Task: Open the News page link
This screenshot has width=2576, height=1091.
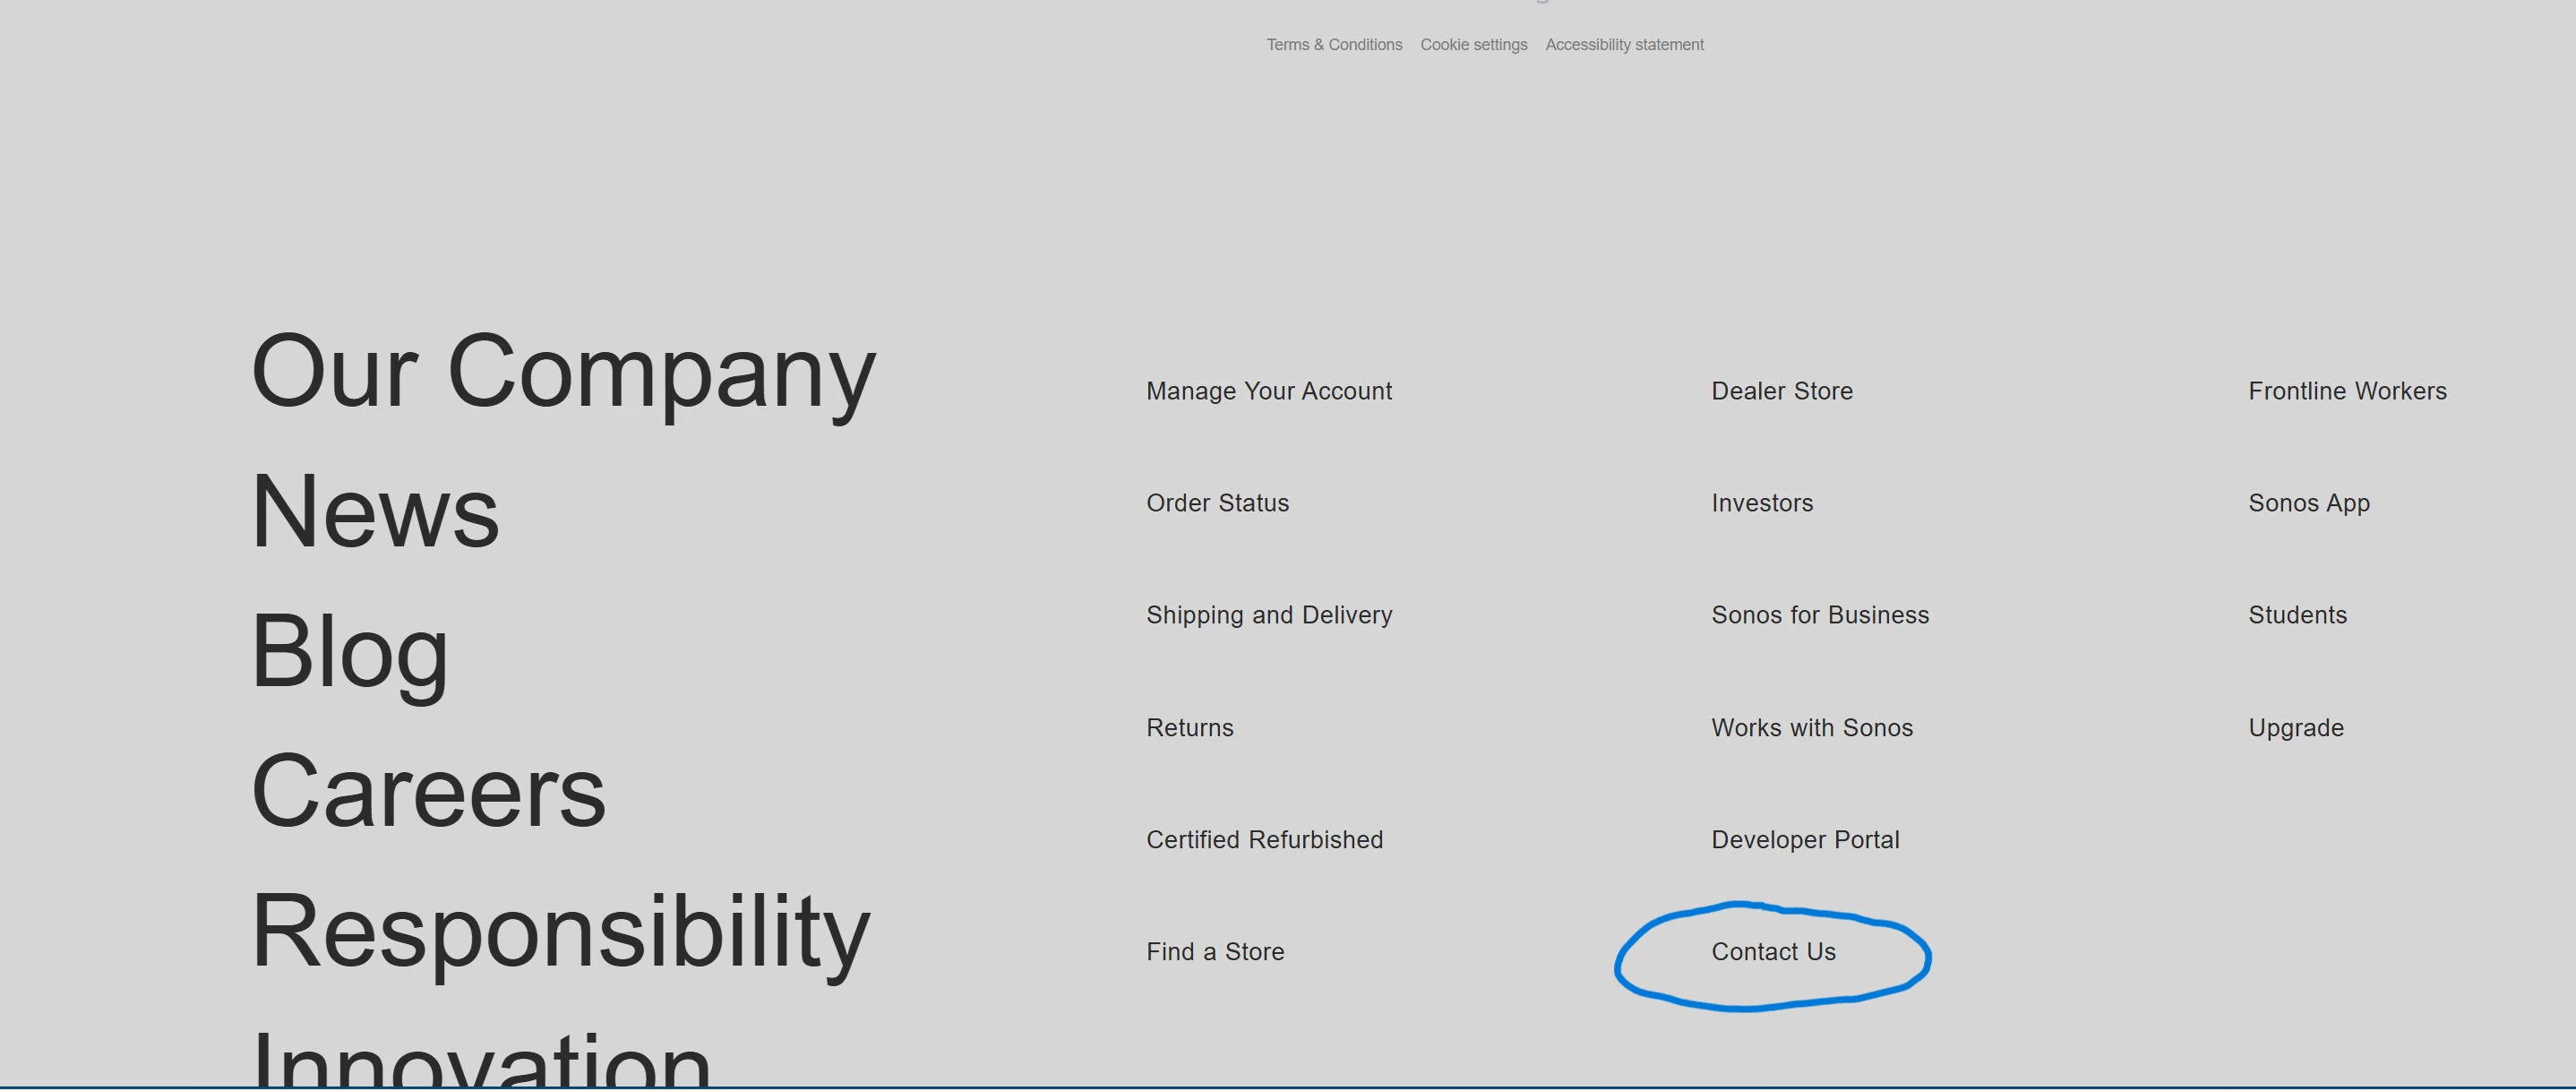Action: point(375,512)
